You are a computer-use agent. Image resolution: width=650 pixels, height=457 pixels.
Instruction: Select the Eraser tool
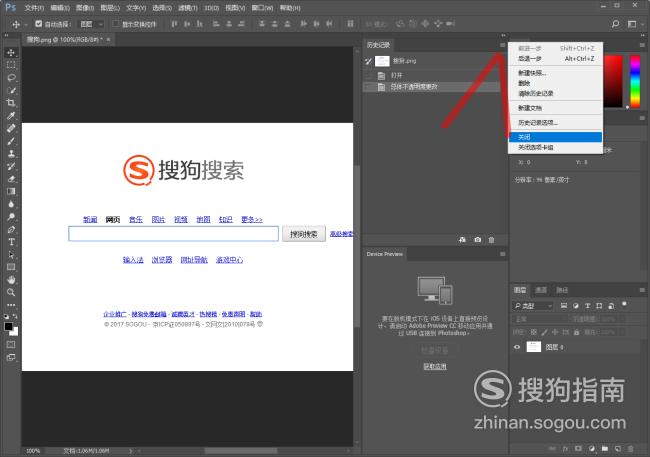tap(11, 179)
